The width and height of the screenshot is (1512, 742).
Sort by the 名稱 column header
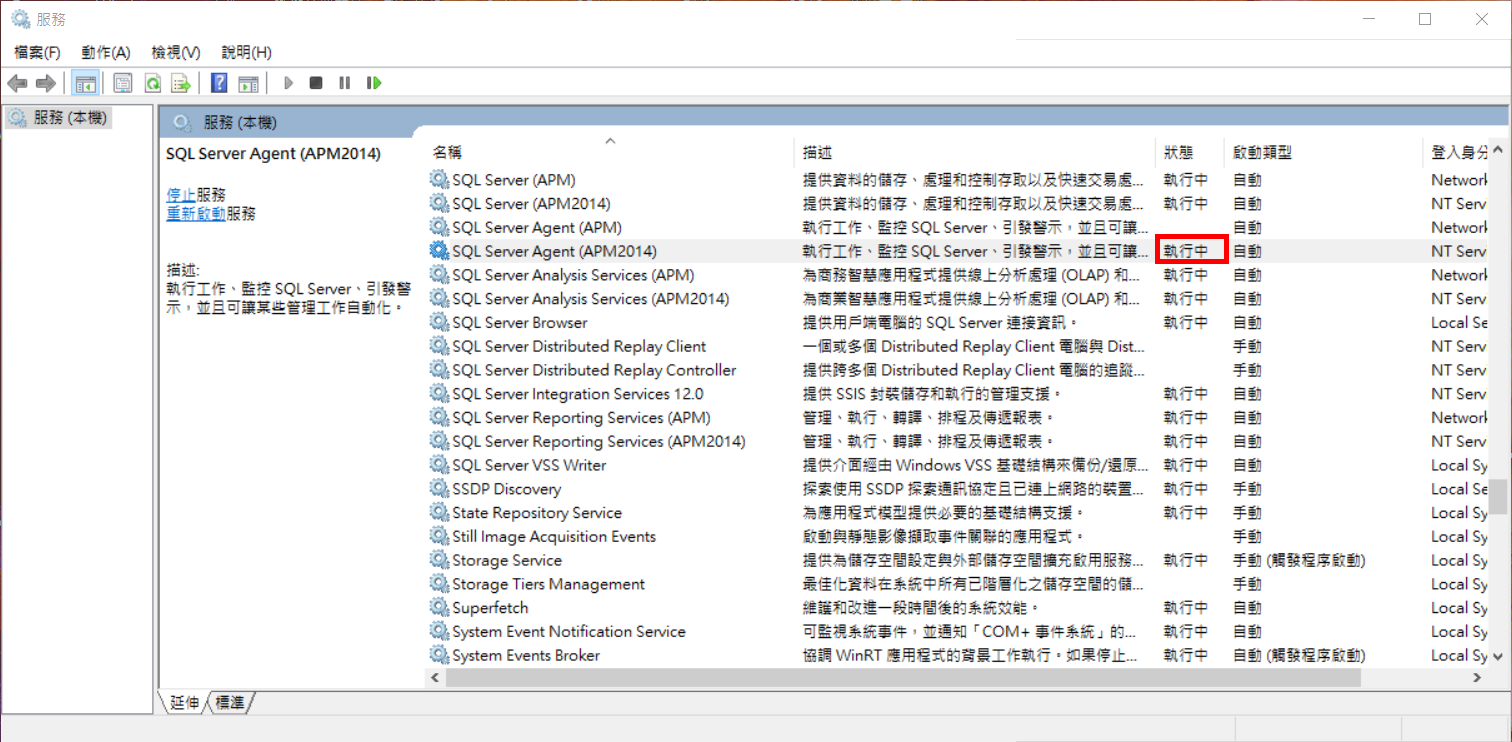click(610, 152)
